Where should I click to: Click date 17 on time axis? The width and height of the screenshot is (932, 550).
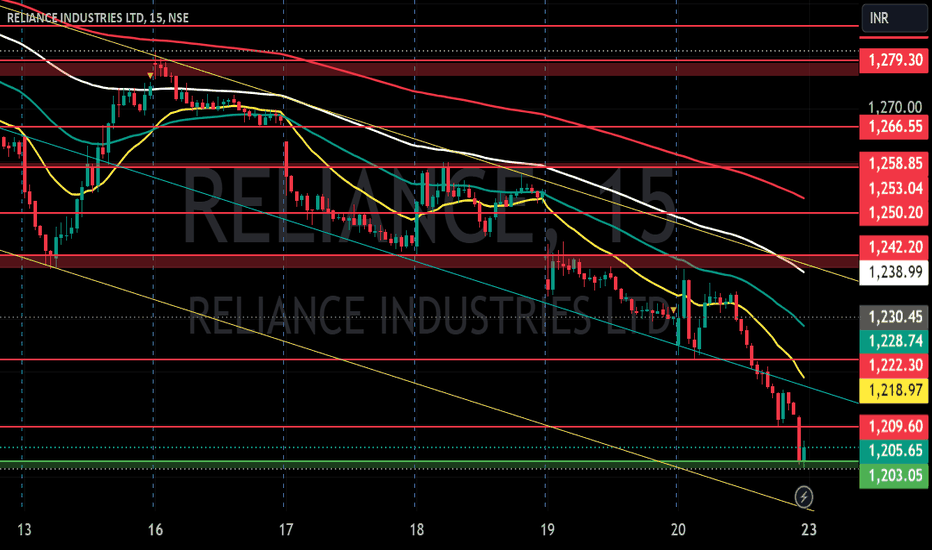pyautogui.click(x=286, y=529)
